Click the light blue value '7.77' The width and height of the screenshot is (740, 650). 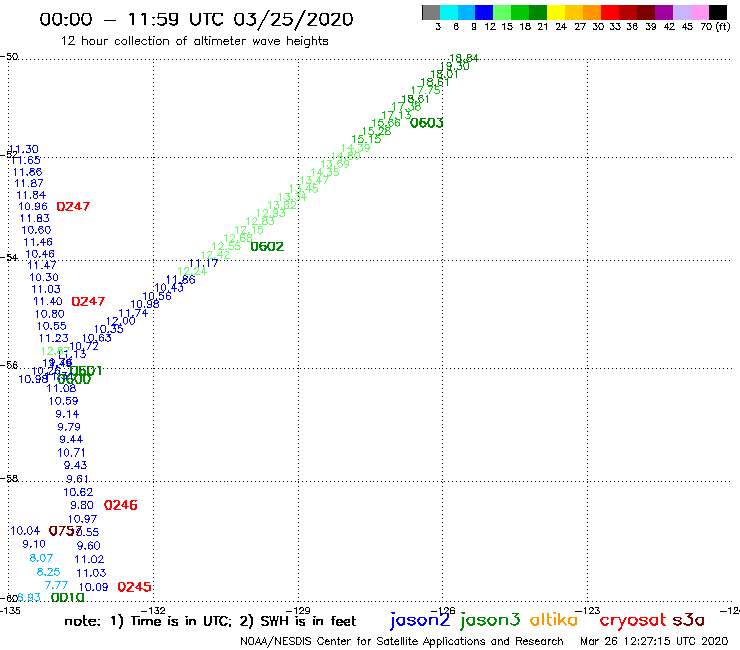[x=56, y=585]
